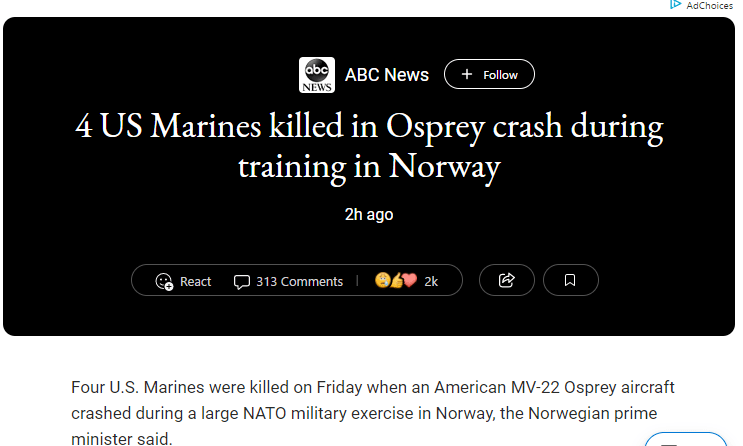The width and height of the screenshot is (743, 446).
Task: Click the "2h ago" timestamp
Action: pyautogui.click(x=369, y=214)
